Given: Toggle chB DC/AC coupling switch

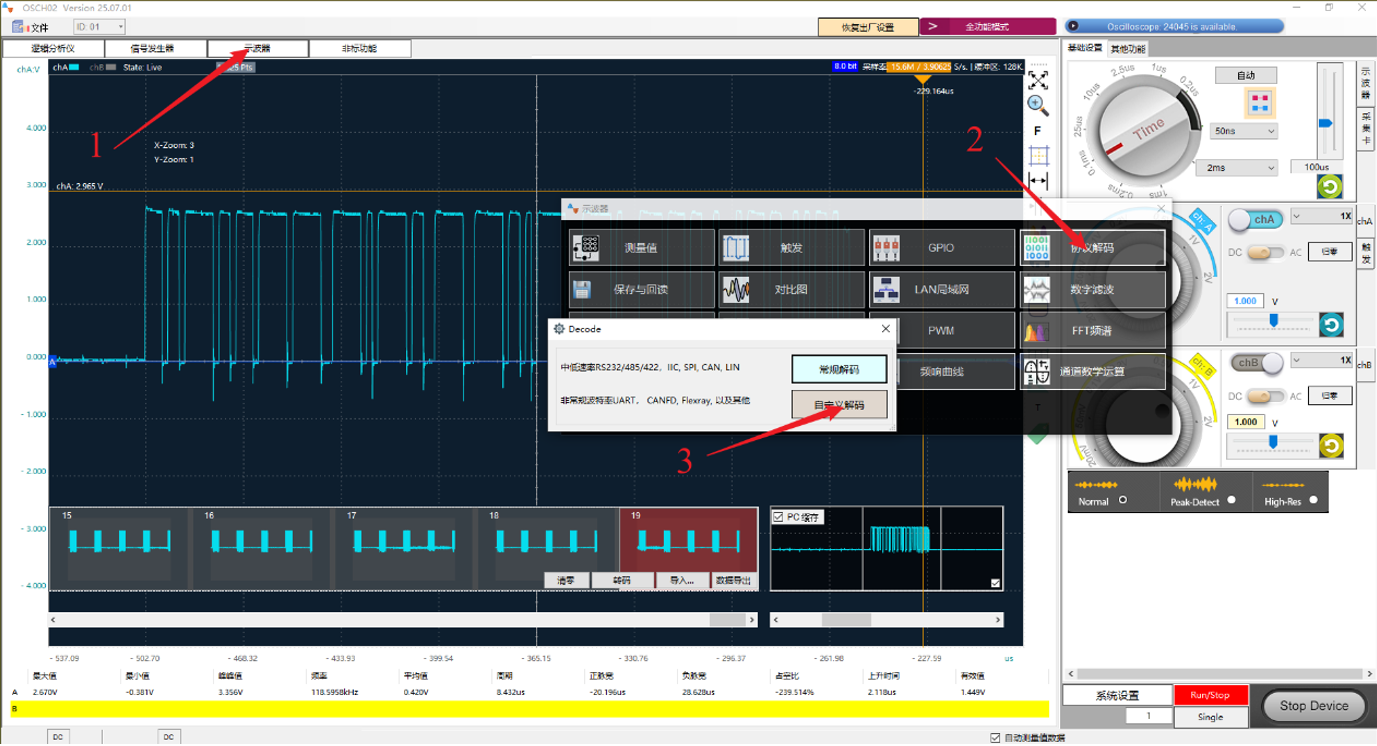Looking at the screenshot, I should (1265, 396).
